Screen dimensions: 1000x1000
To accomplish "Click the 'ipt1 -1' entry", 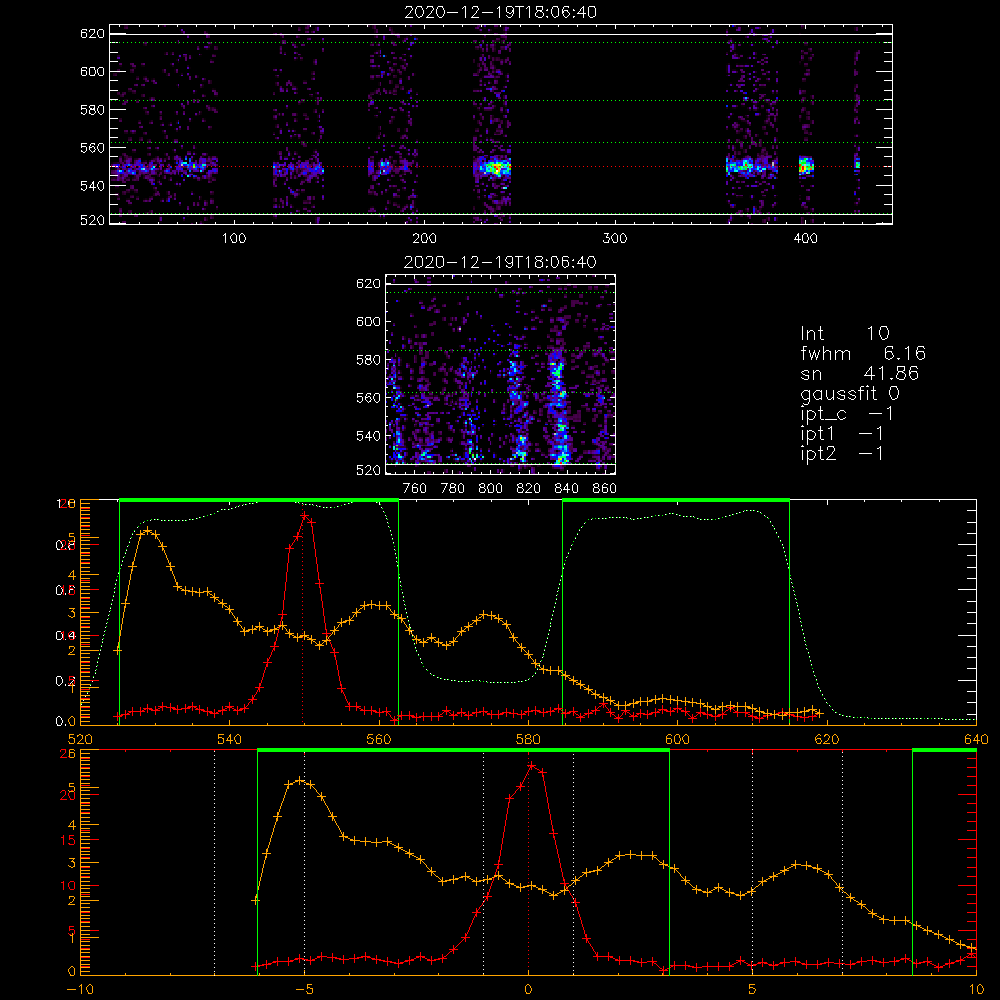I will (842, 434).
